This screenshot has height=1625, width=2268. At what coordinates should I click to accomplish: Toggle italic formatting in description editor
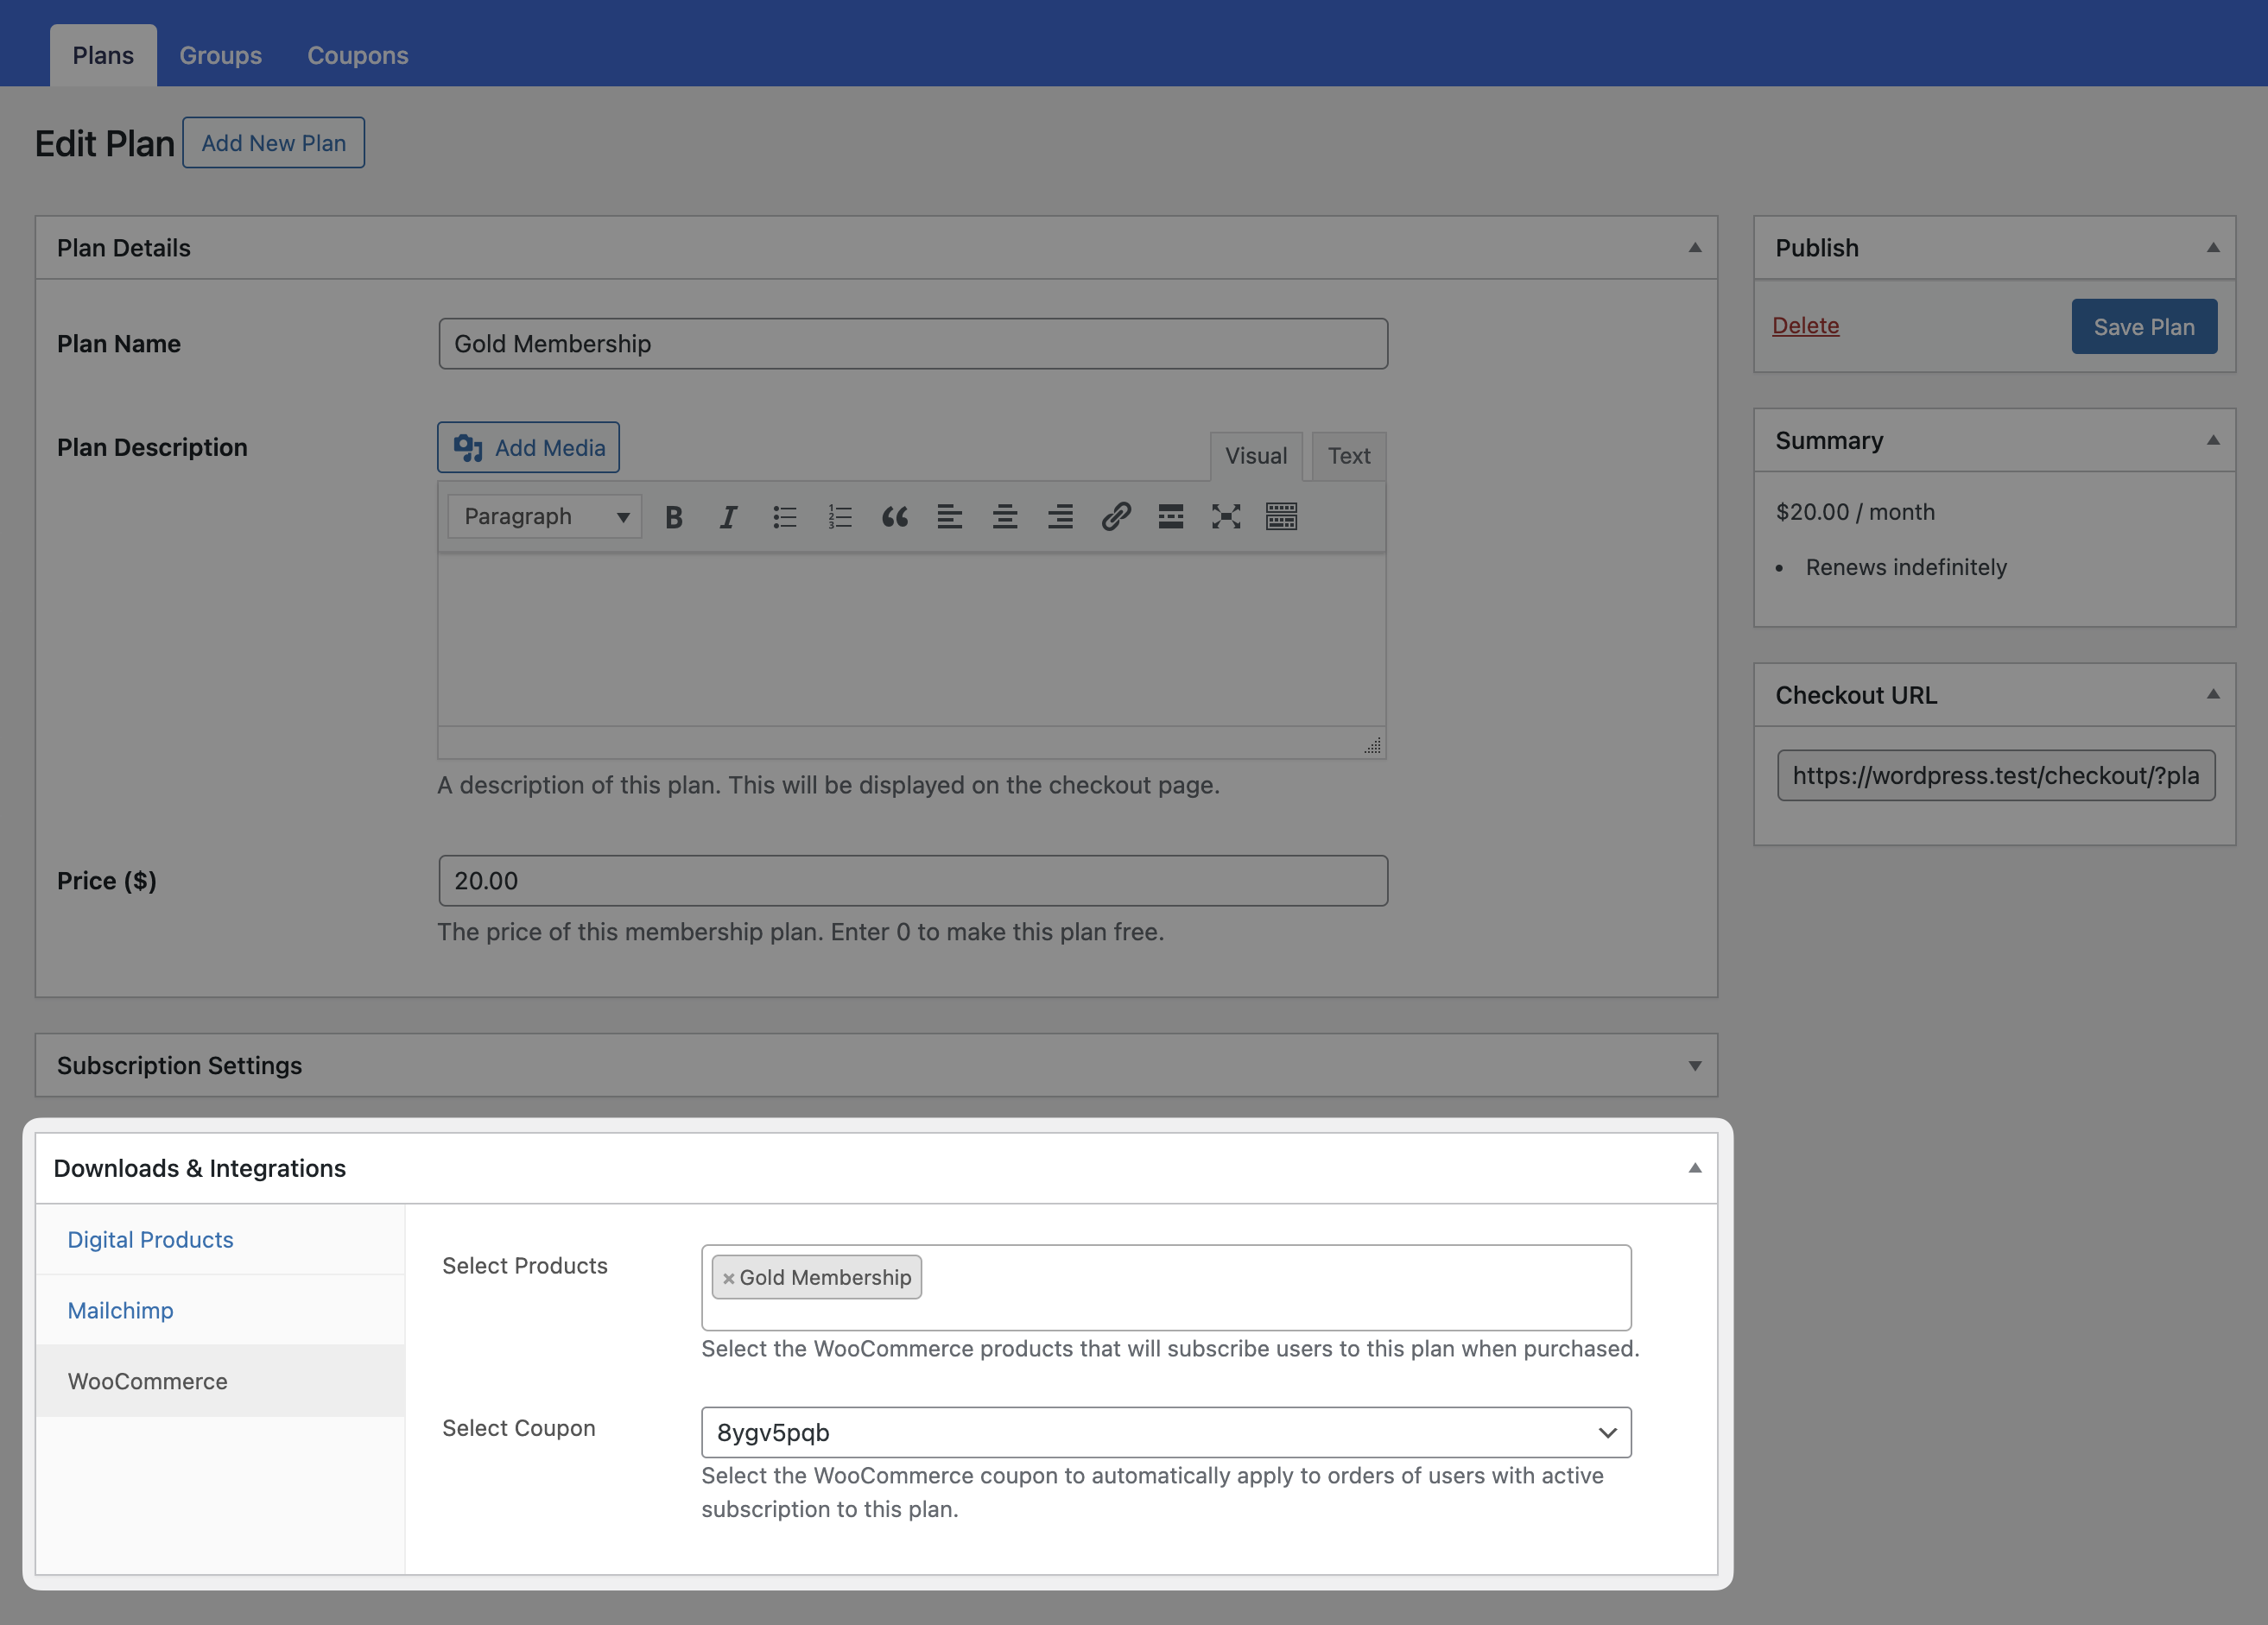(x=729, y=517)
